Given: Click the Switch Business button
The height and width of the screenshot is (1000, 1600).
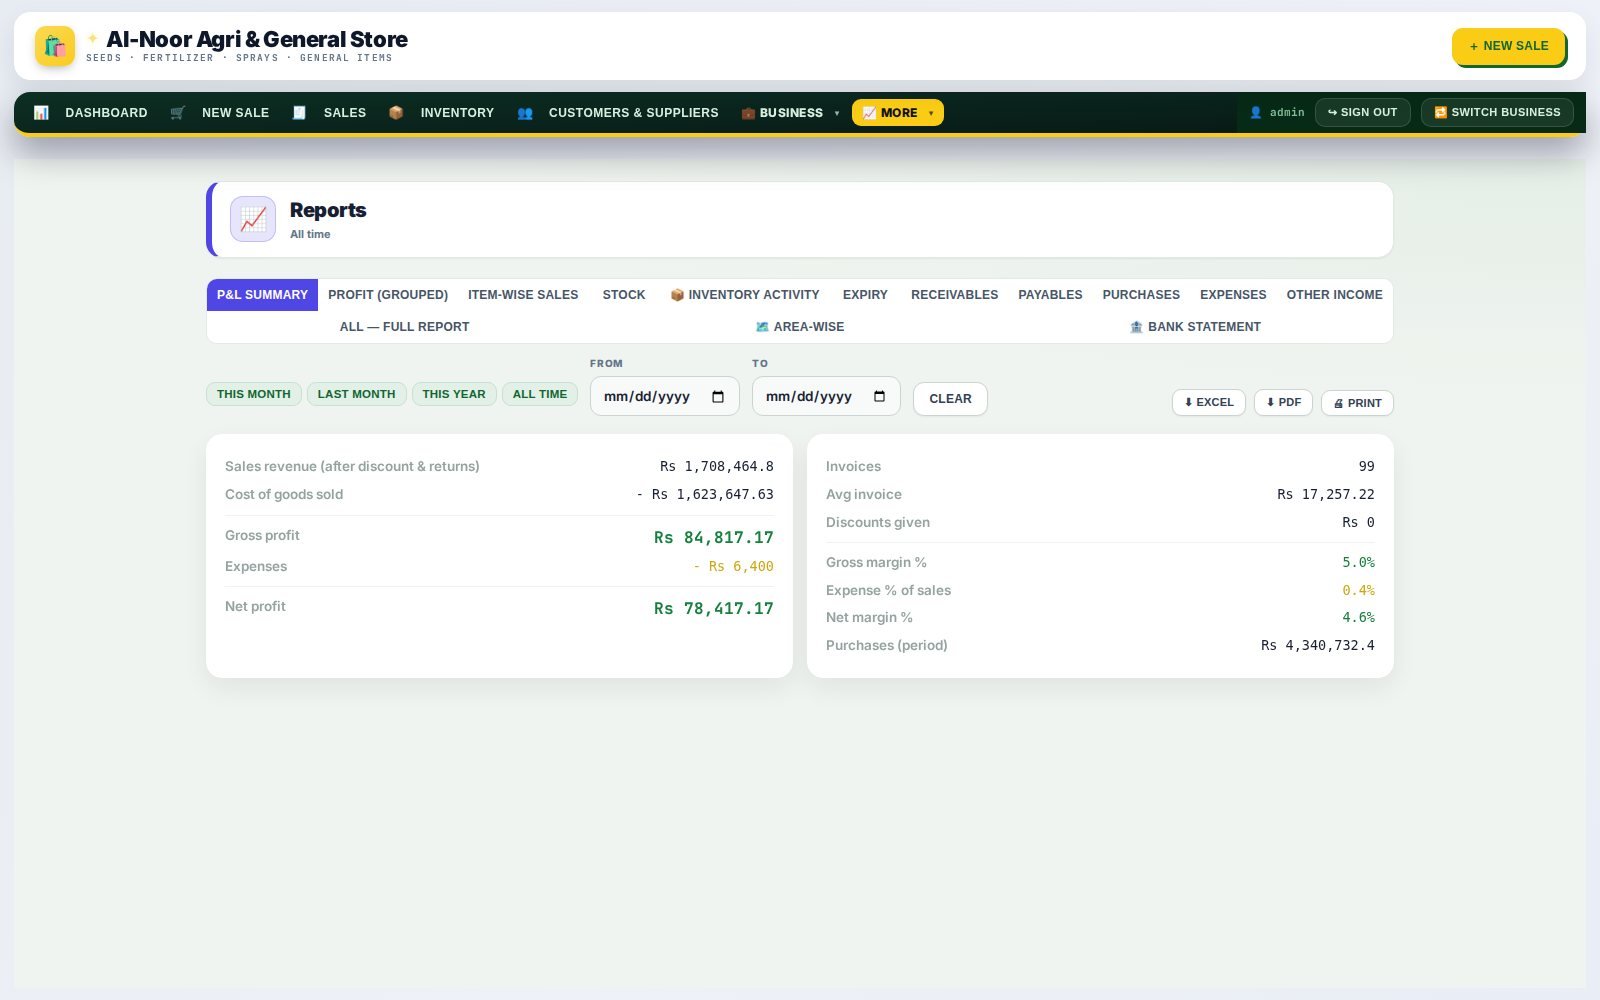Looking at the screenshot, I should (x=1497, y=113).
